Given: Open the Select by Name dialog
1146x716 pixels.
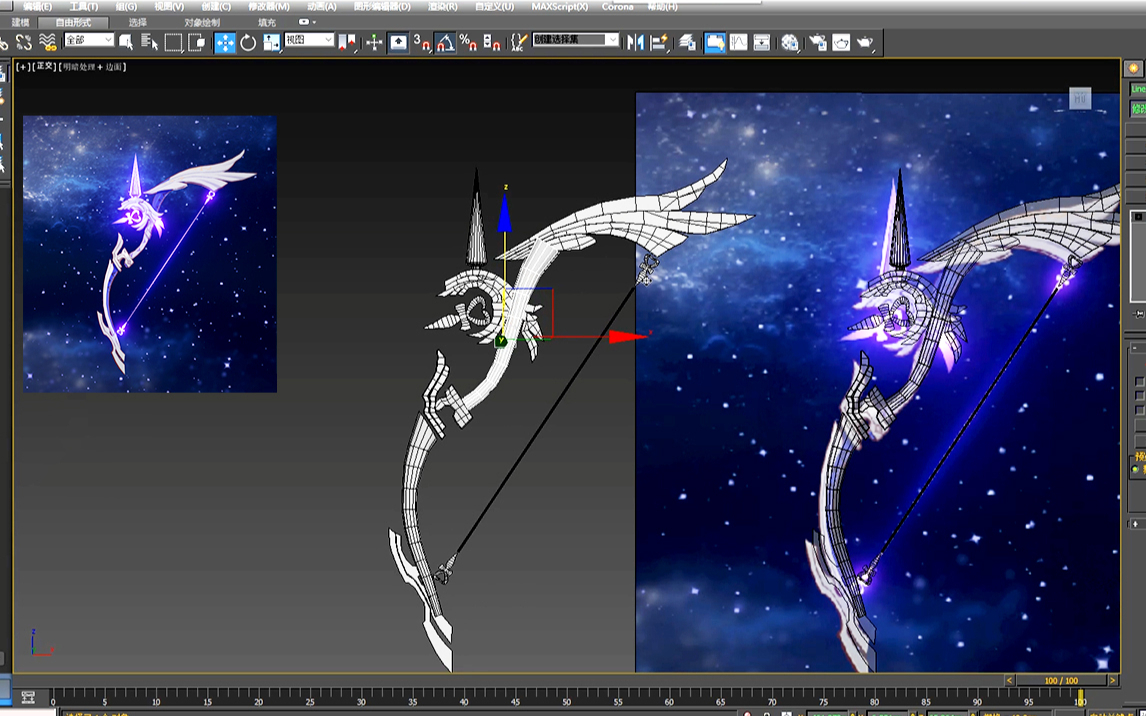Looking at the screenshot, I should coord(150,42).
